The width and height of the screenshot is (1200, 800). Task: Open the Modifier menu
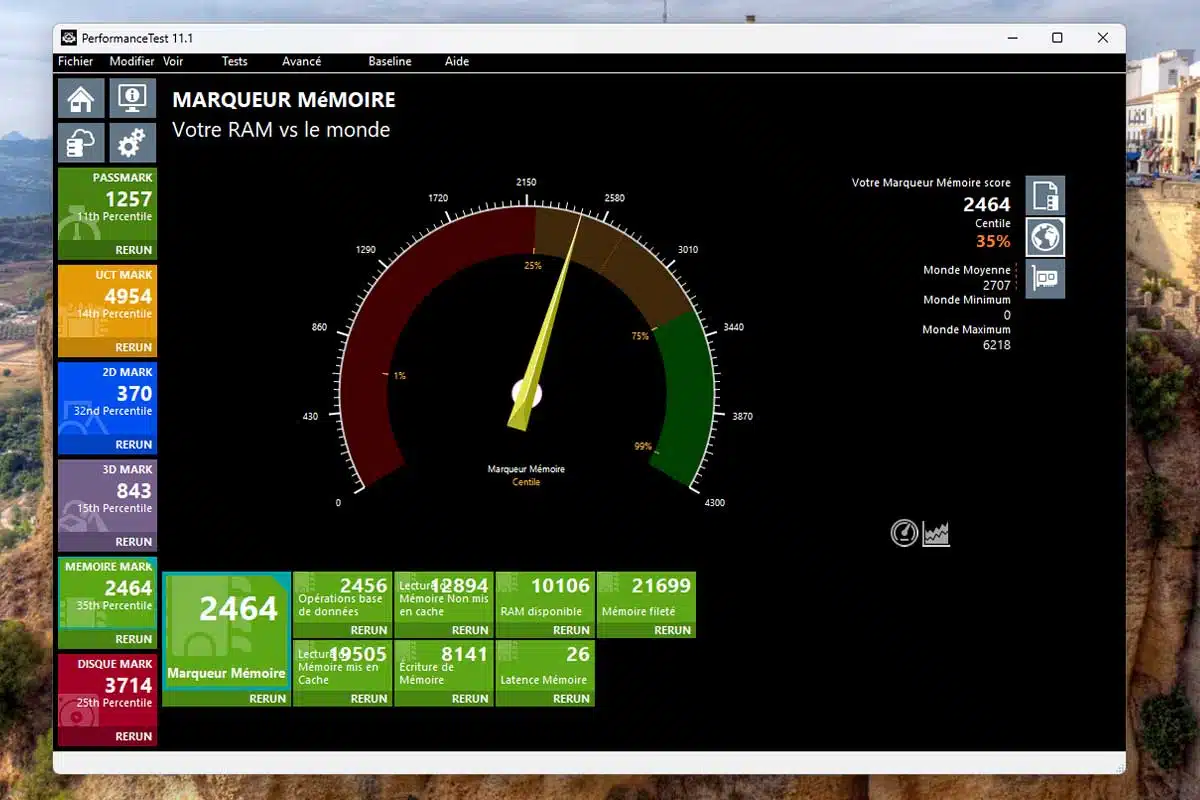[132, 61]
